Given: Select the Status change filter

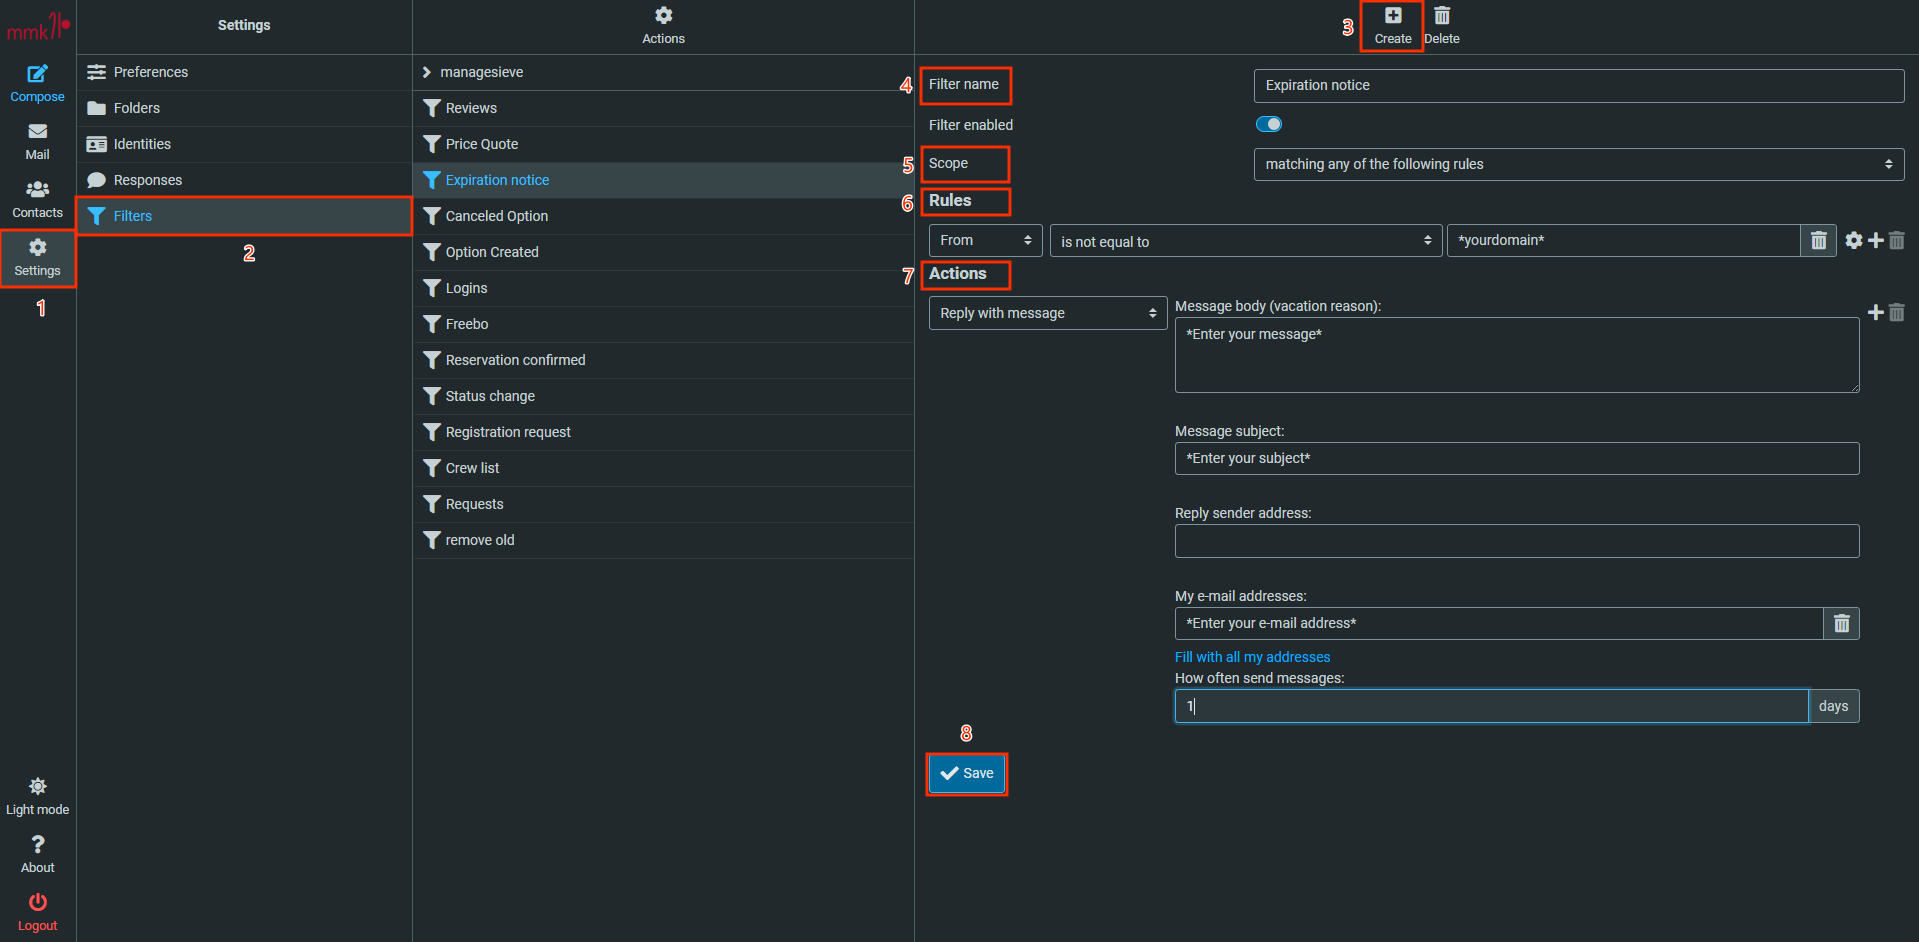Looking at the screenshot, I should (x=663, y=396).
